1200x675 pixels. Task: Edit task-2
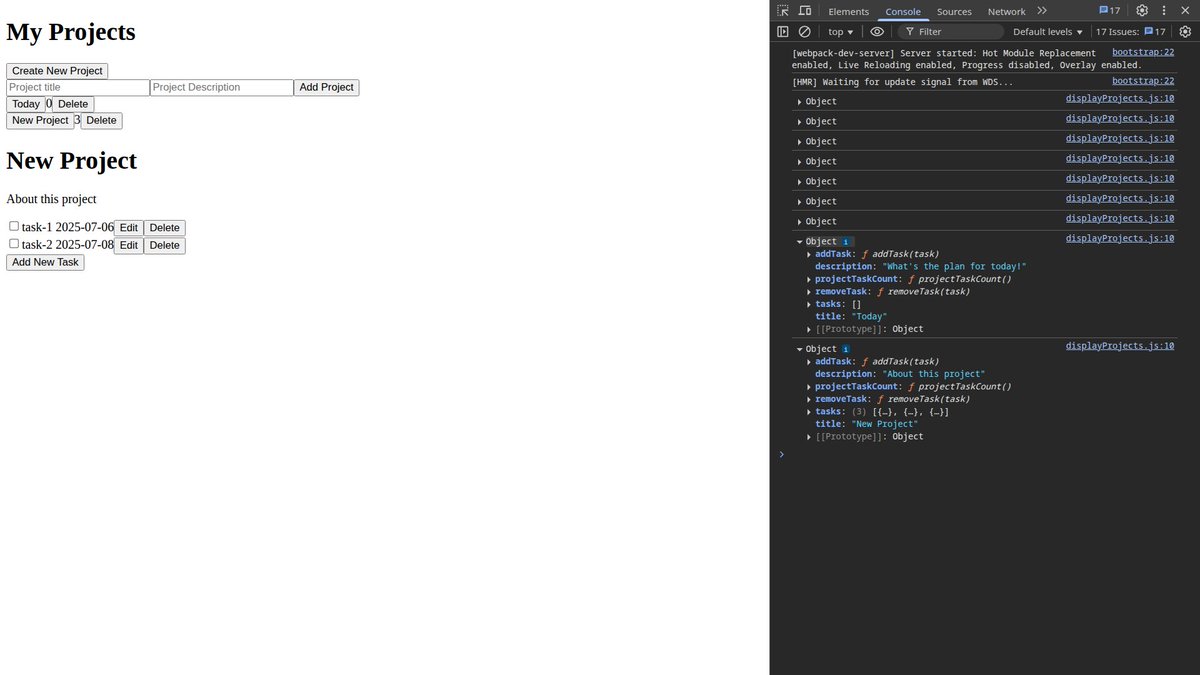pos(129,245)
